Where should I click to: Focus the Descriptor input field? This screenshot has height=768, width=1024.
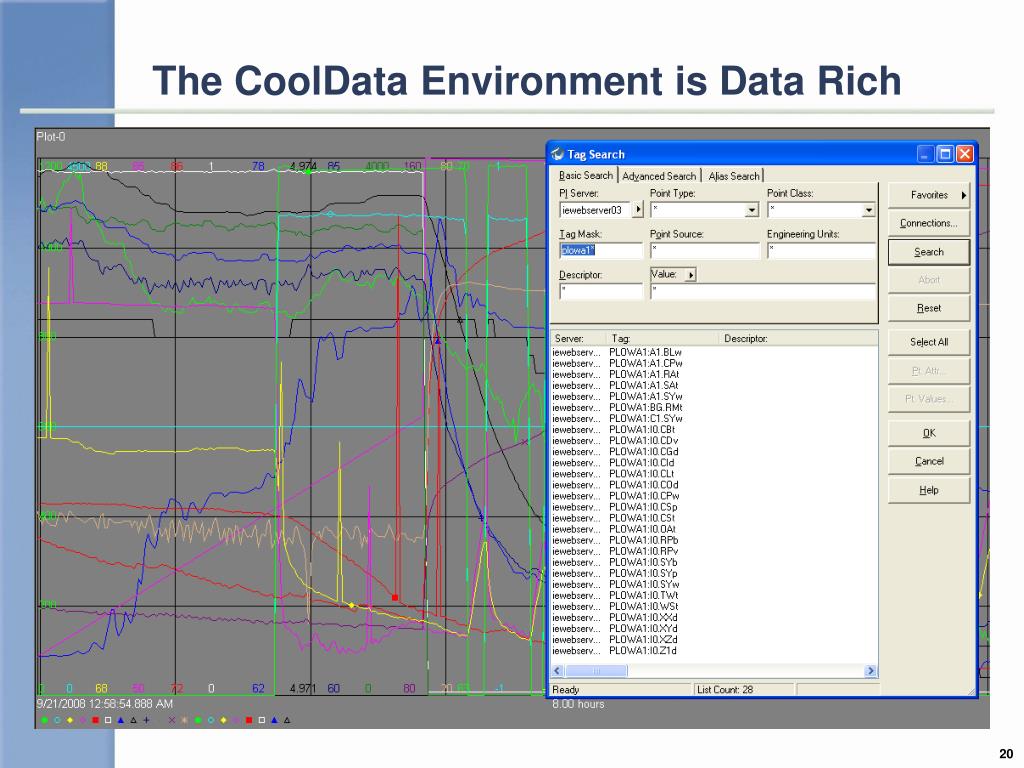pos(601,291)
